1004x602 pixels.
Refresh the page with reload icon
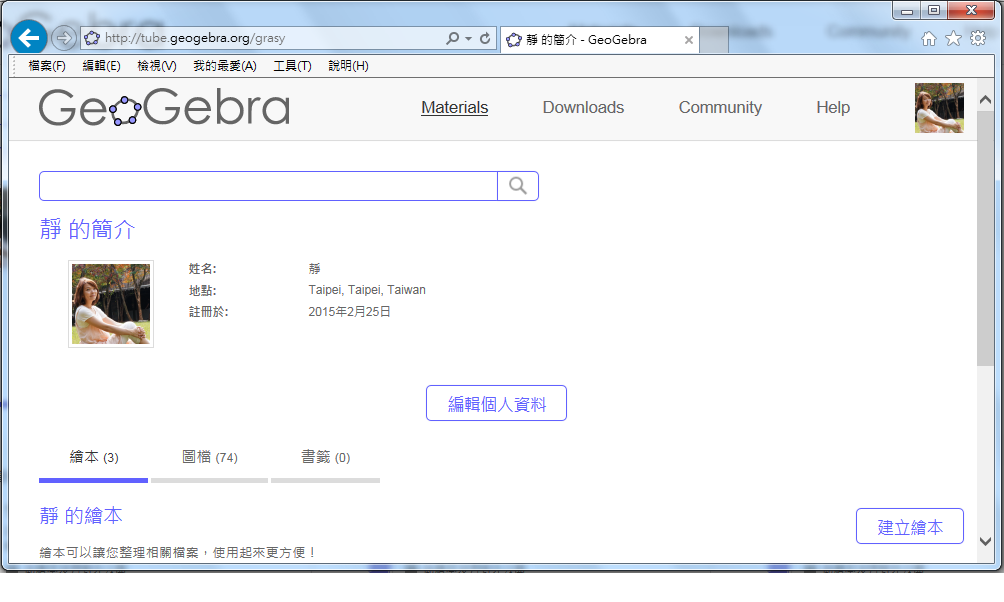tap(485, 38)
